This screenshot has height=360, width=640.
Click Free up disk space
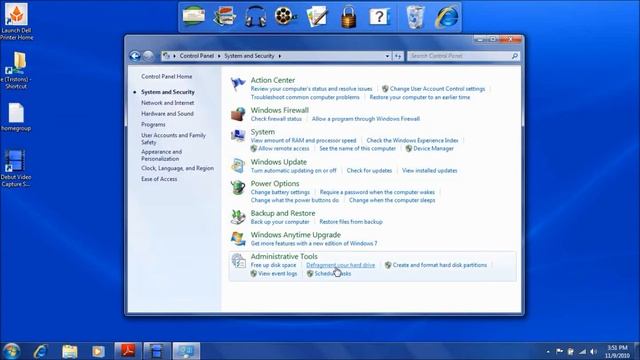[x=273, y=265]
